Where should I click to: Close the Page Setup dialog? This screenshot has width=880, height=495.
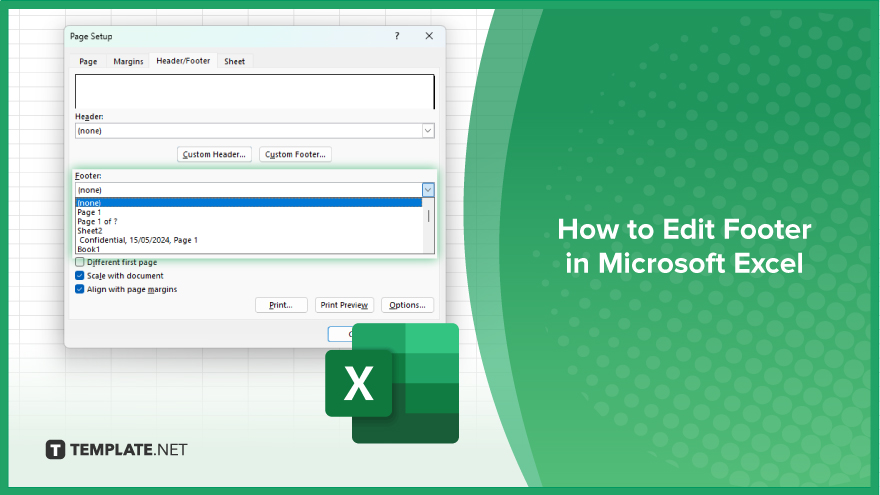point(429,36)
